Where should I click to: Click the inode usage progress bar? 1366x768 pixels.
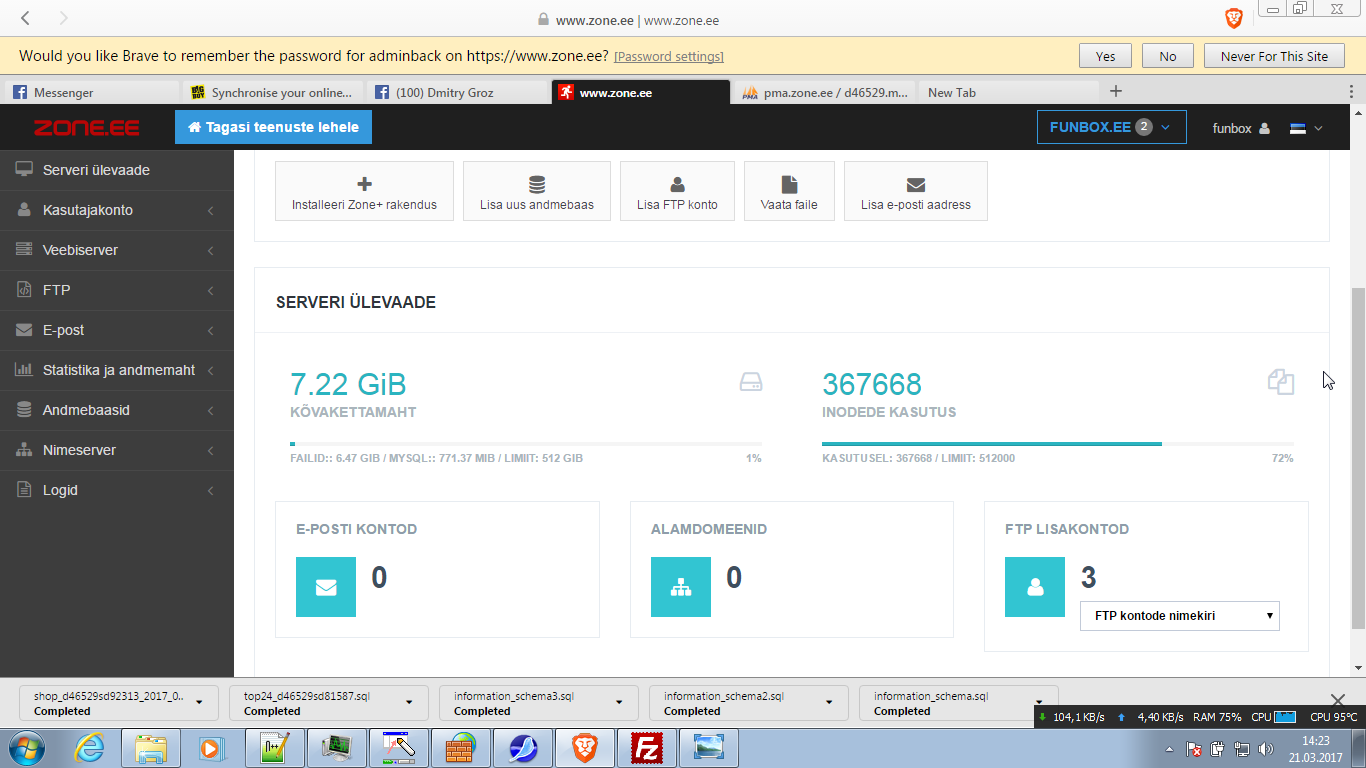point(1058,443)
